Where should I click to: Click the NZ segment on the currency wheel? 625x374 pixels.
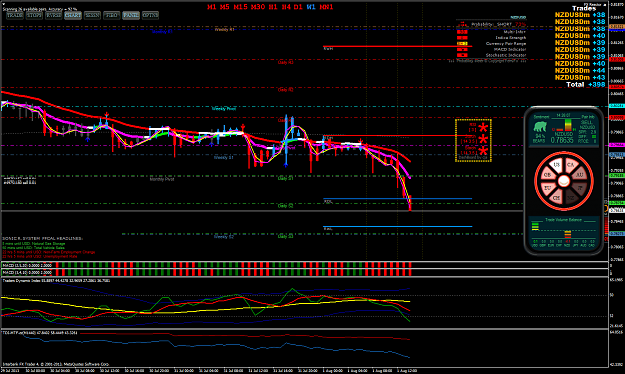(571, 198)
